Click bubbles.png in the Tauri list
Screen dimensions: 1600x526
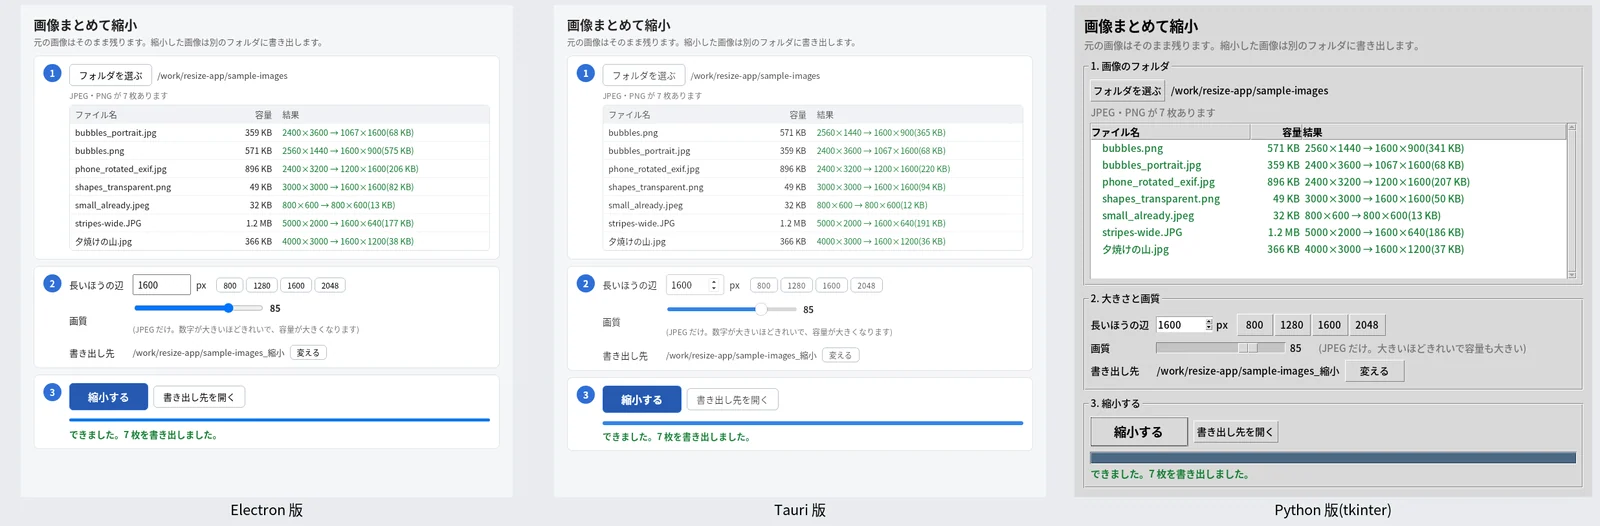coord(813,132)
